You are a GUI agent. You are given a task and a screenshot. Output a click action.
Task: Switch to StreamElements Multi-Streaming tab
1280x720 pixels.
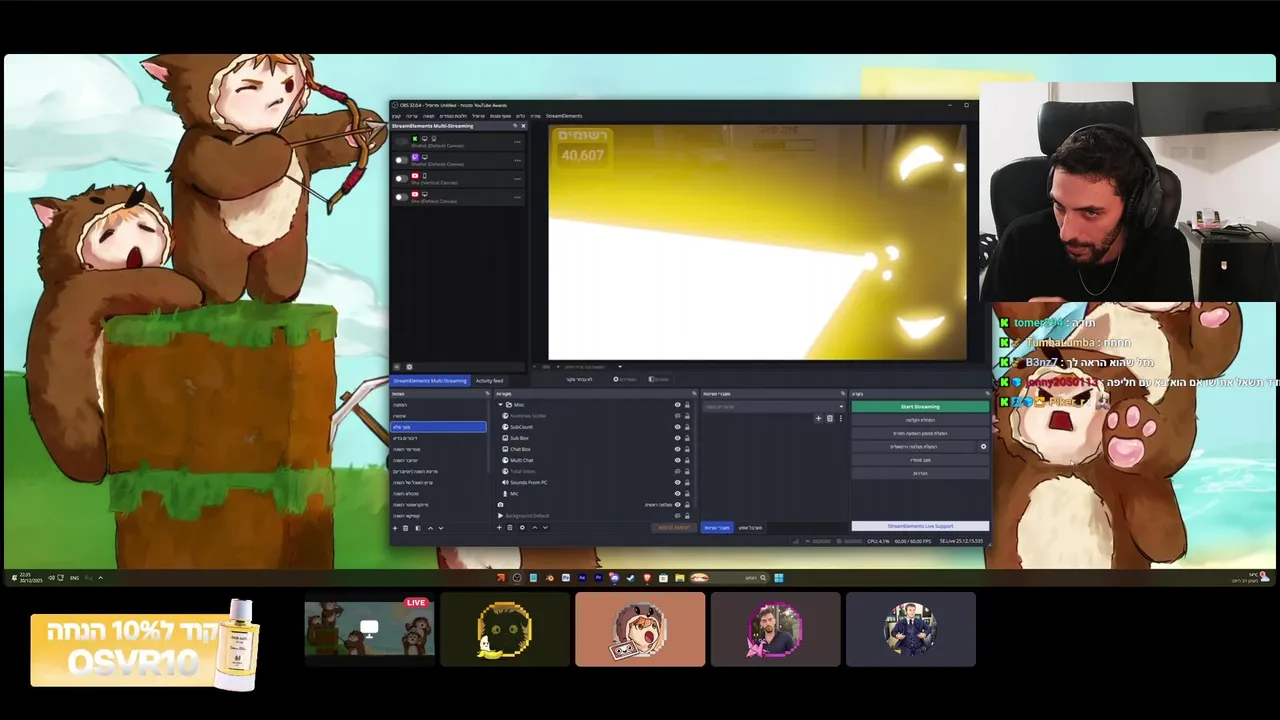(x=430, y=381)
